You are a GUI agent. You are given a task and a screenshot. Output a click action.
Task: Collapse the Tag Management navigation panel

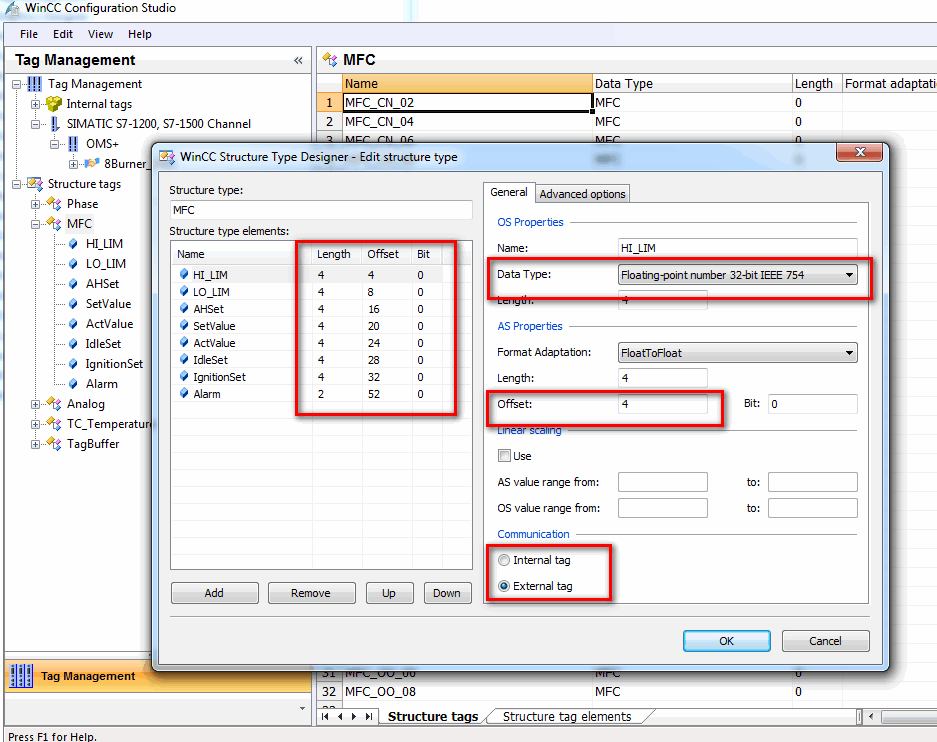point(298,60)
